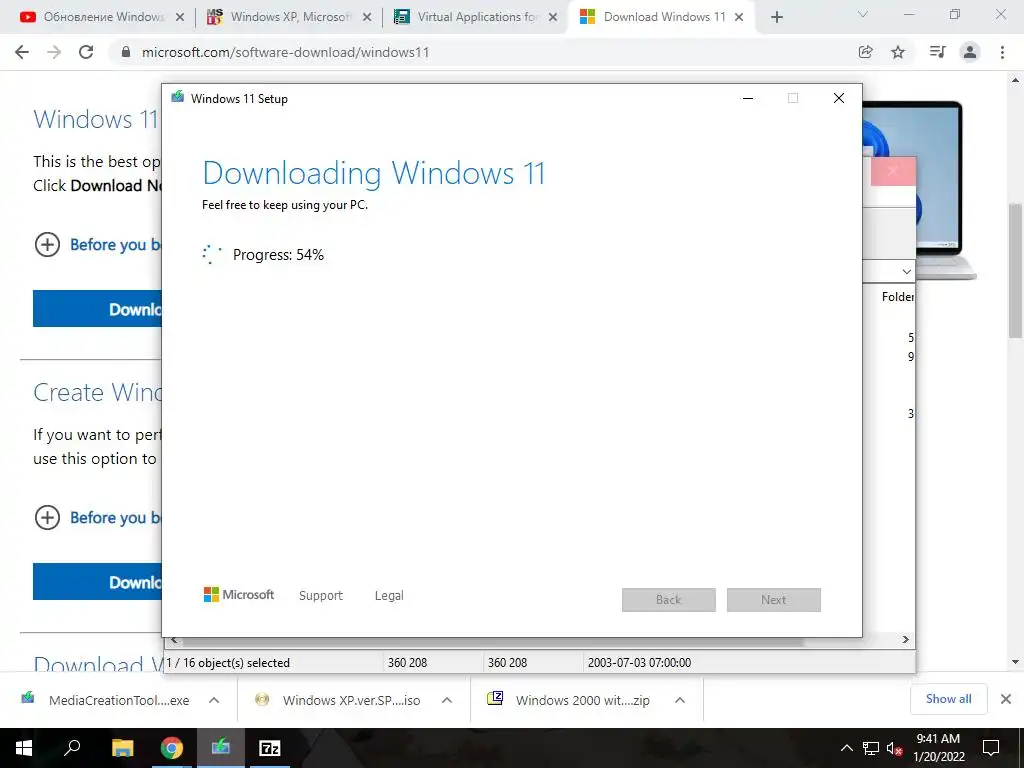The image size is (1024, 768).
Task: Open options chevron for Windows XP iso download
Action: [447, 700]
